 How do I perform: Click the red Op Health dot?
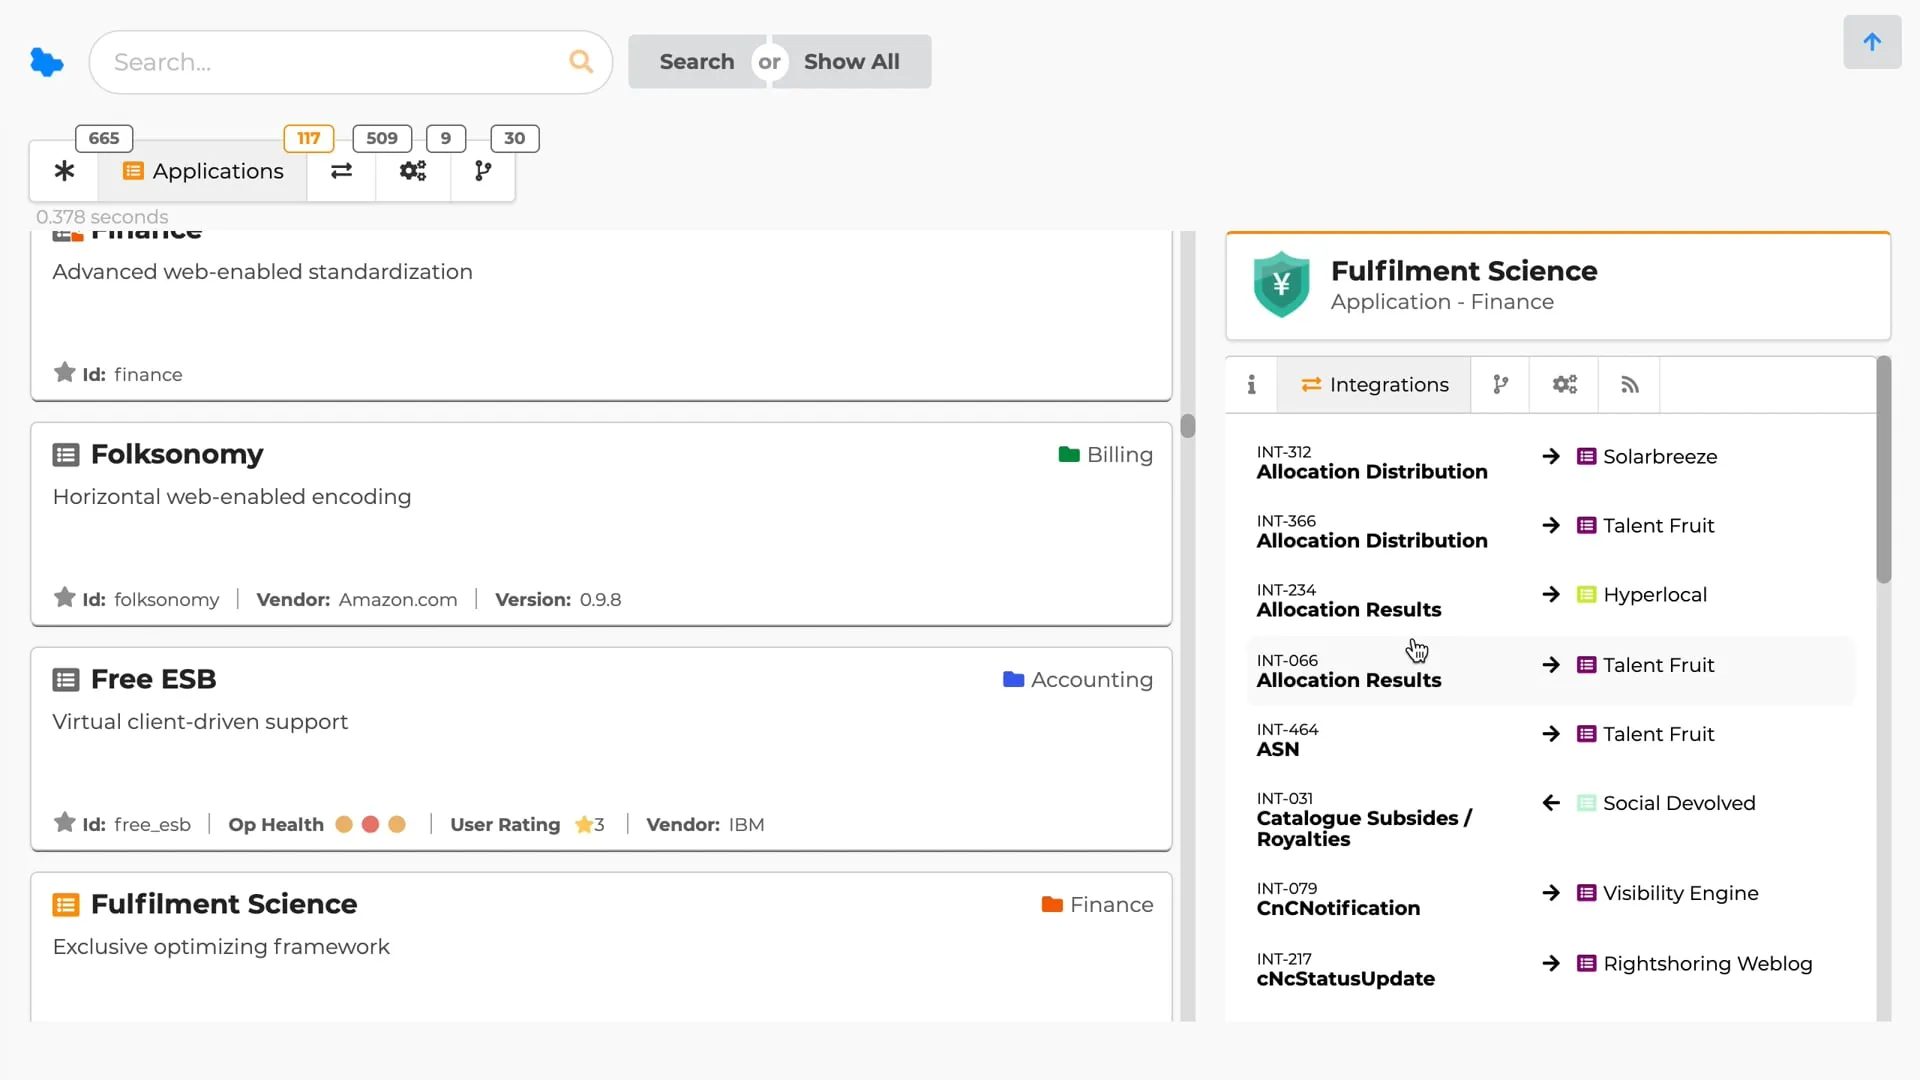[370, 824]
